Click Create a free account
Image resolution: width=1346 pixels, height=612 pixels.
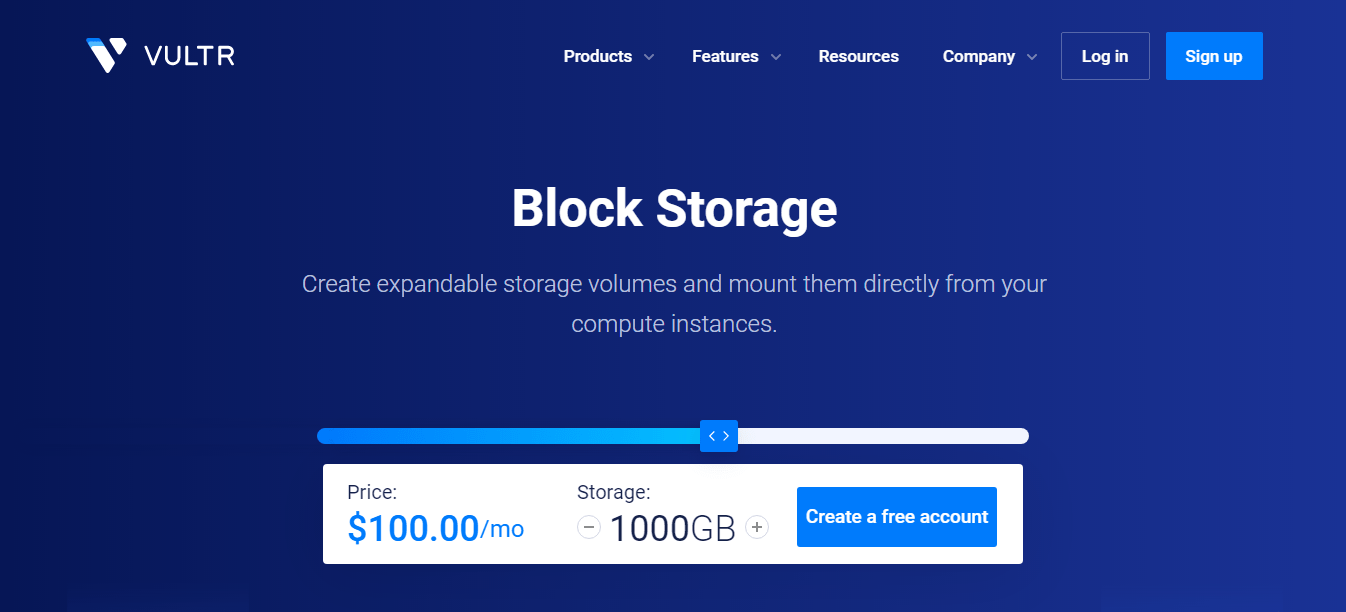(x=897, y=517)
